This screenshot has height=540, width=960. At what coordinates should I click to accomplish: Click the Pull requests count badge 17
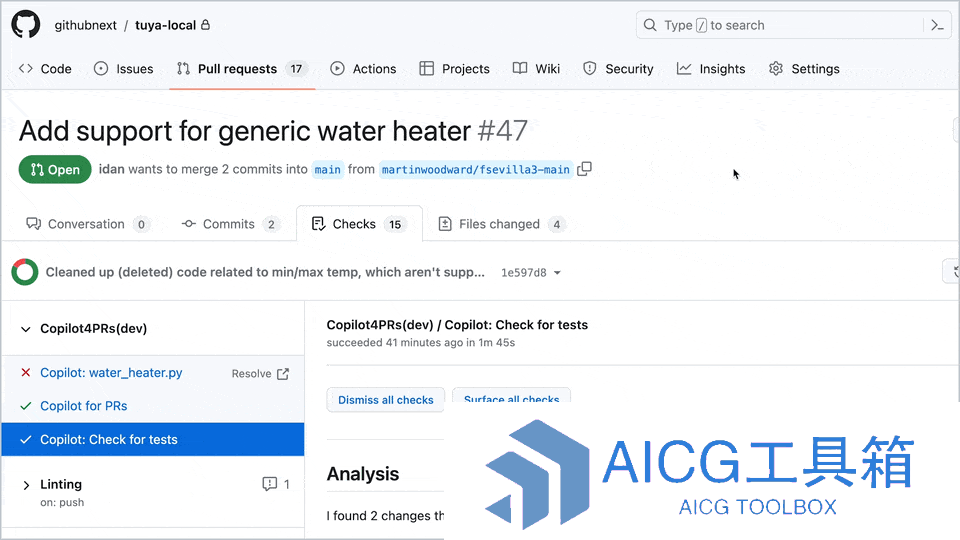pyautogui.click(x=296, y=69)
